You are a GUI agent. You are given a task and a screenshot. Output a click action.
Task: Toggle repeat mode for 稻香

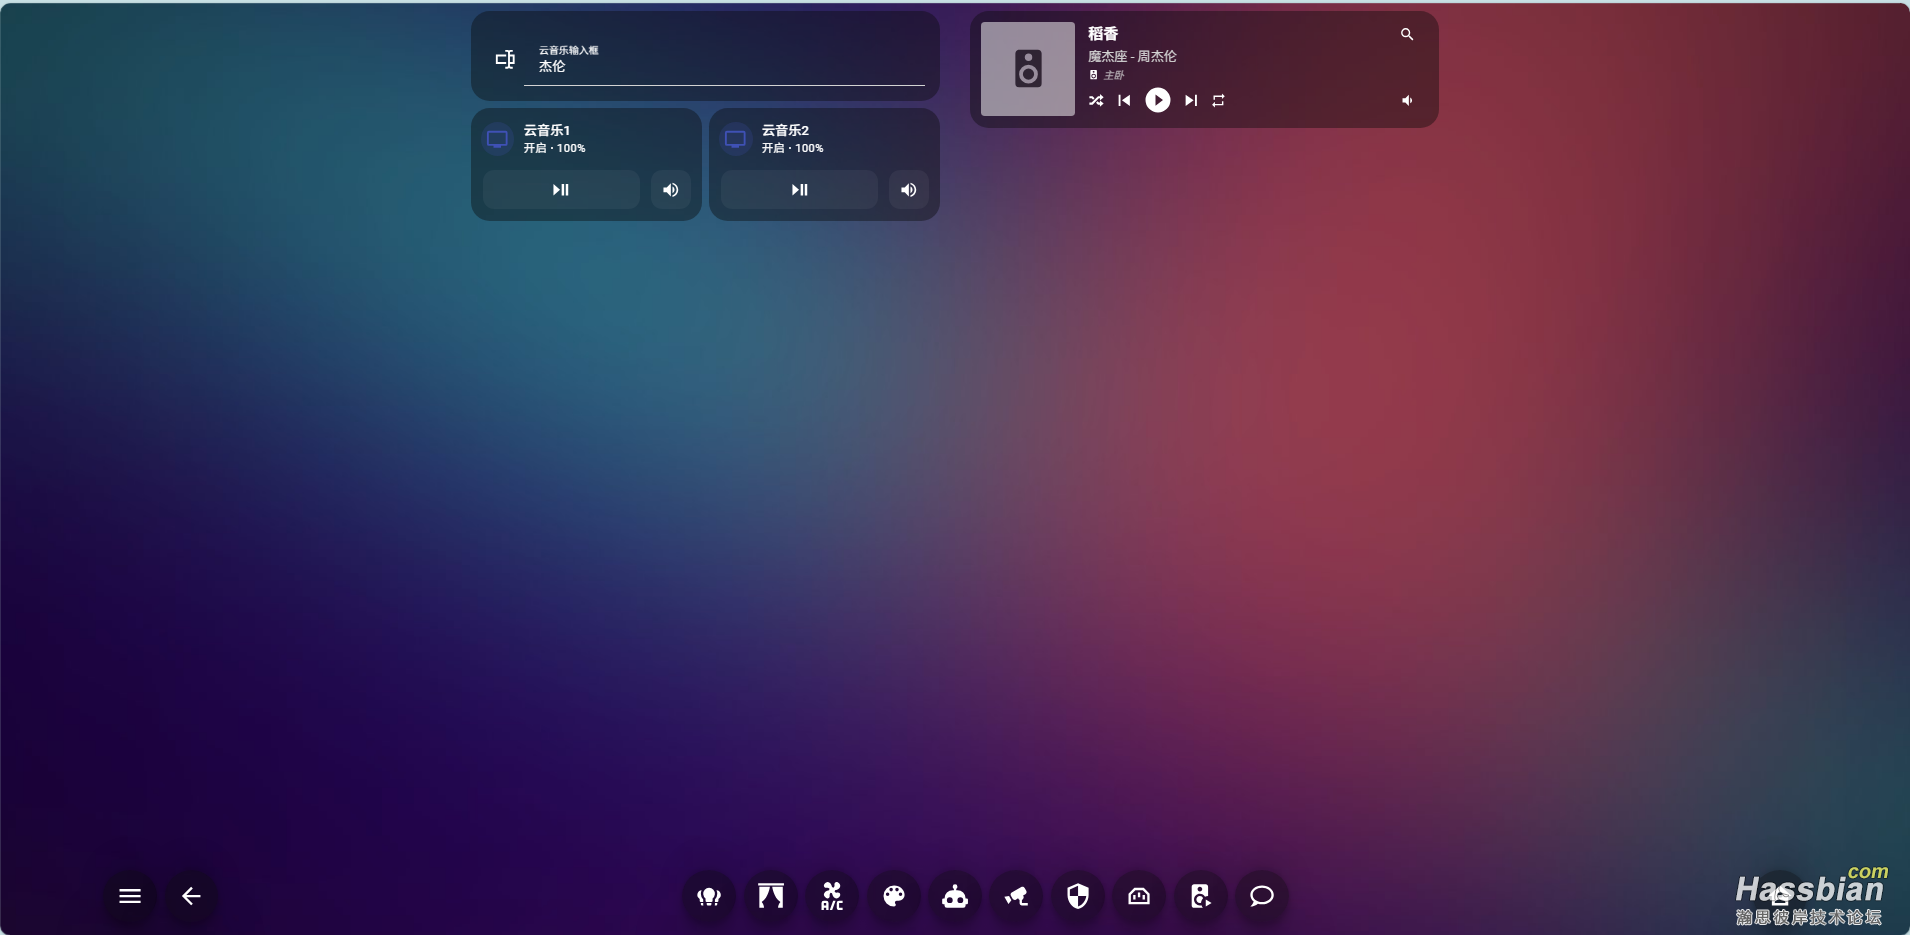pos(1218,100)
